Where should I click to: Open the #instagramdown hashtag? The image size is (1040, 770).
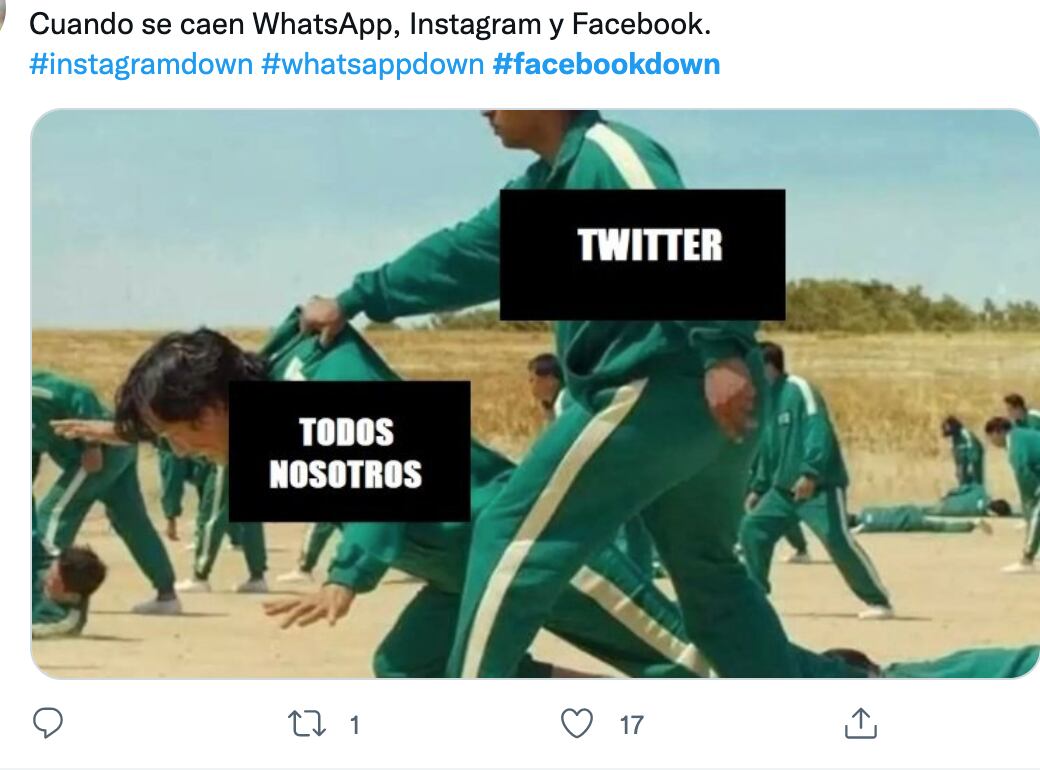[x=141, y=64]
